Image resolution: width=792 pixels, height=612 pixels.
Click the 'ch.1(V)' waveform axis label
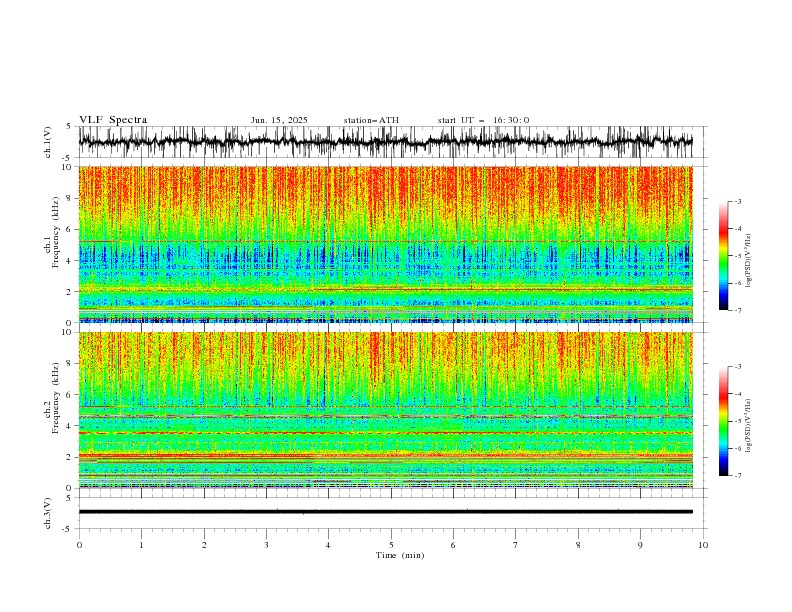[x=48, y=142]
